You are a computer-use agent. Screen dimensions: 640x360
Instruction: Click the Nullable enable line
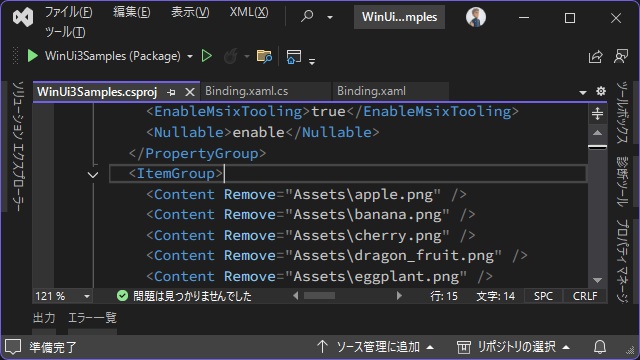point(262,132)
